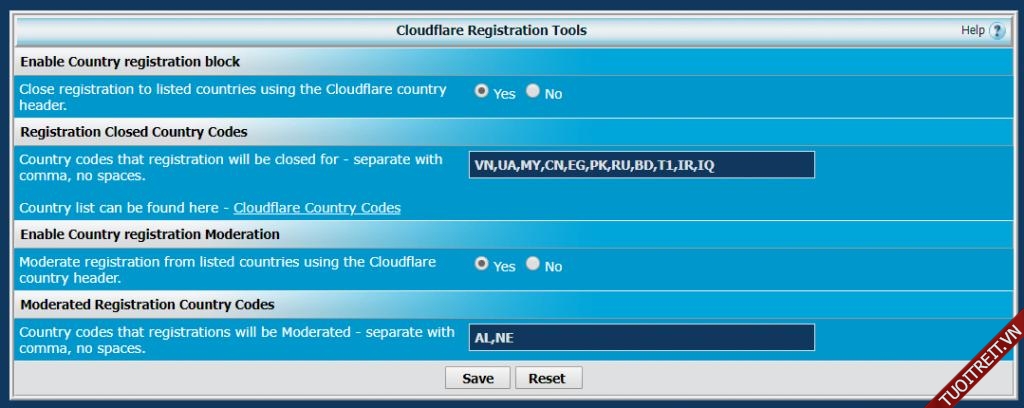Click the Help question mark icon
Viewport: 1024px width, 408px height.
point(997,31)
